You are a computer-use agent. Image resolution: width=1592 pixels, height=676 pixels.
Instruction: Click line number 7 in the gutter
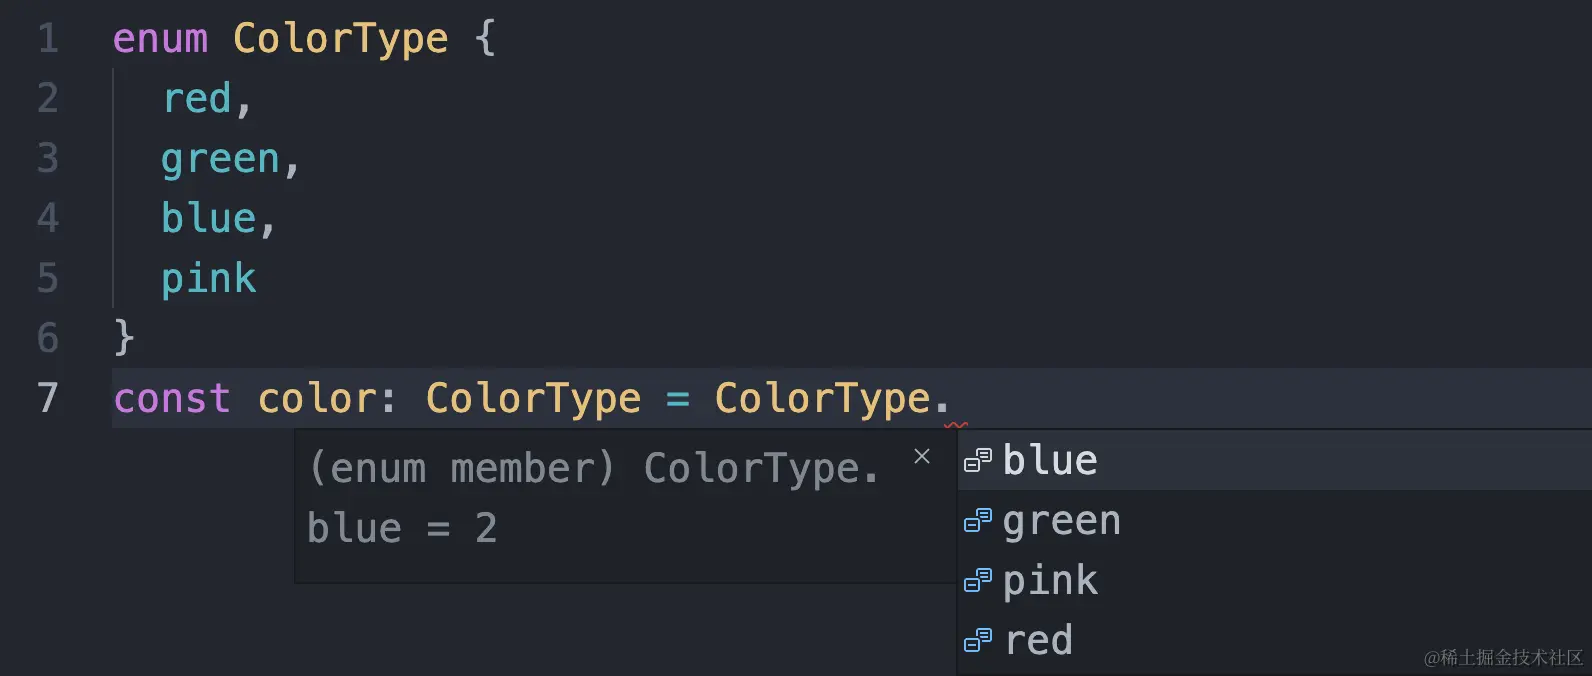coord(47,398)
